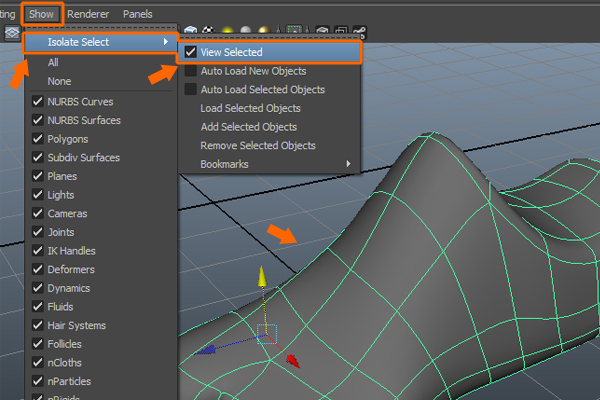The height and width of the screenshot is (400, 600).
Task: Choose Remove Selected Objects
Action: [257, 145]
